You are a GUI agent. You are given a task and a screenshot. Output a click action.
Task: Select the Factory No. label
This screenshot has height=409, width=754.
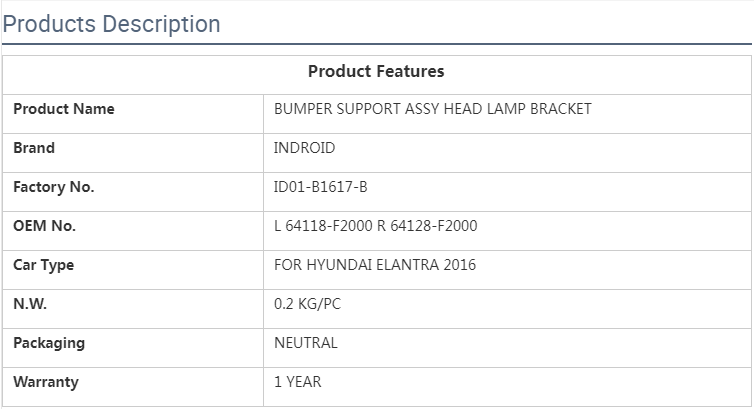[53, 187]
